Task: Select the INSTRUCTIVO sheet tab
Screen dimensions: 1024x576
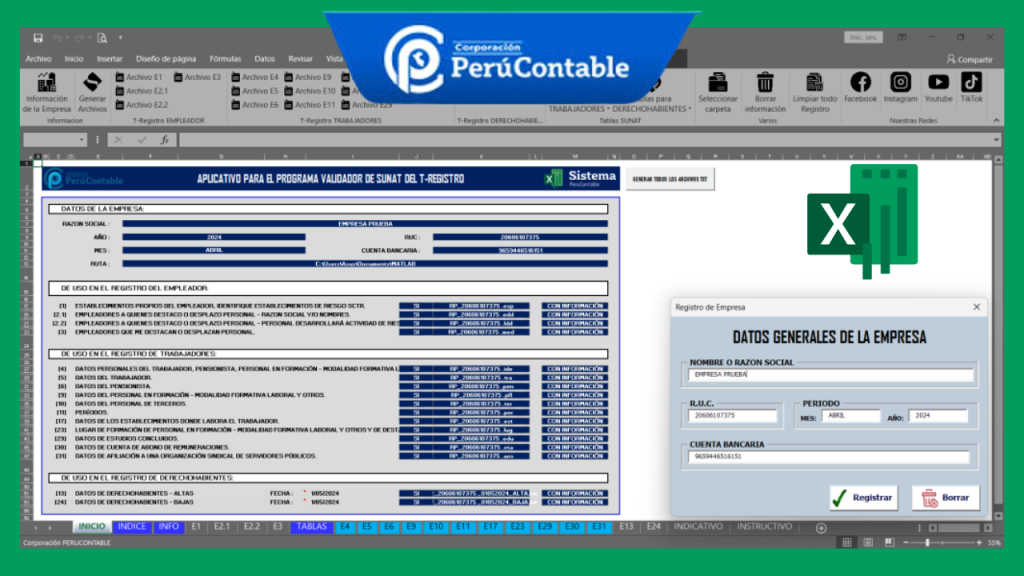Action: tap(764, 527)
